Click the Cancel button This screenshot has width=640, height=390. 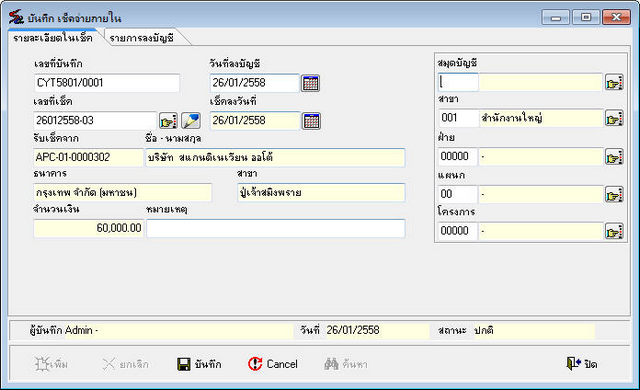click(273, 364)
